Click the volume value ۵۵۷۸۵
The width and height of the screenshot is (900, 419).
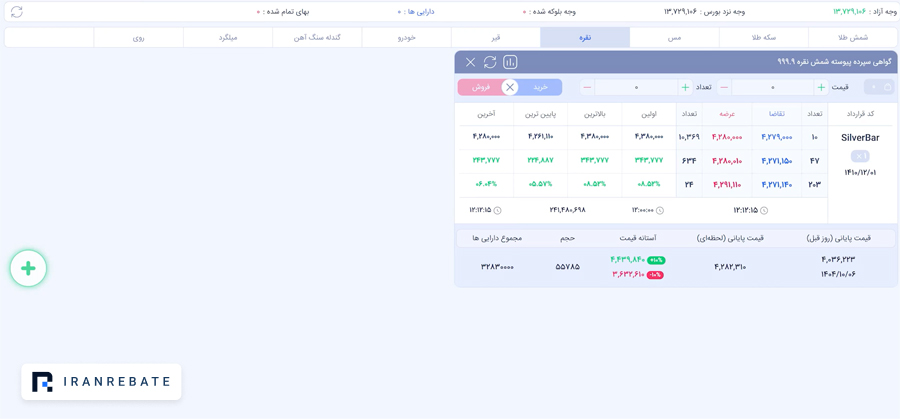[567, 267]
